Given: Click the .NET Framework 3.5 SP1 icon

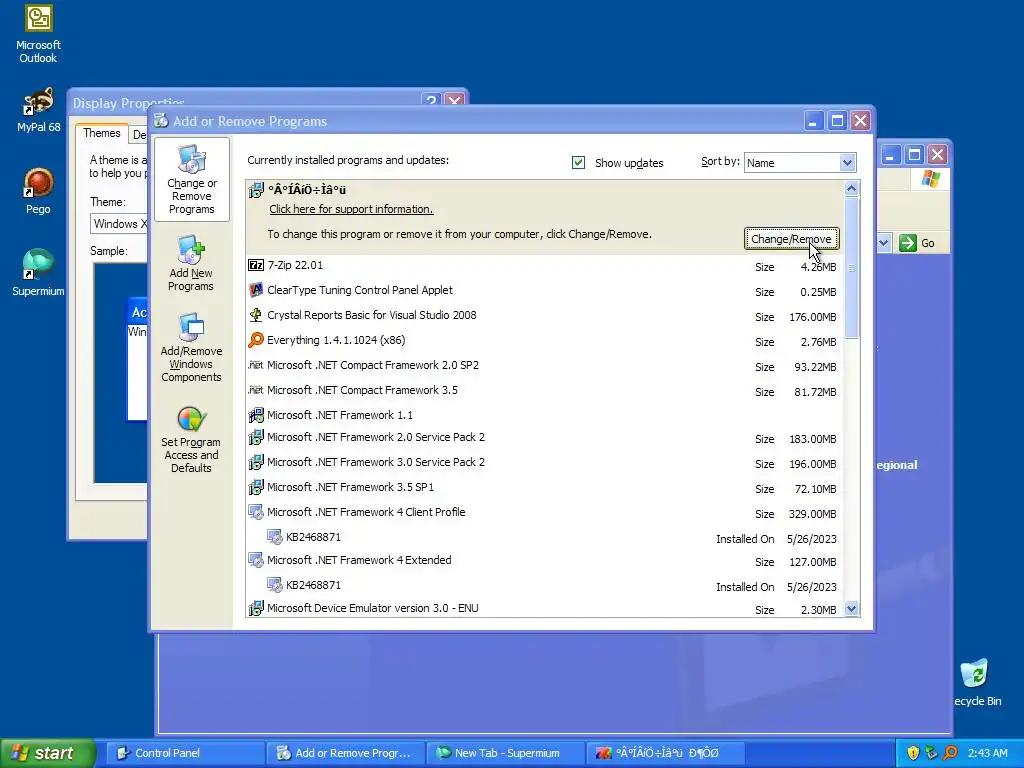Looking at the screenshot, I should (x=256, y=487).
